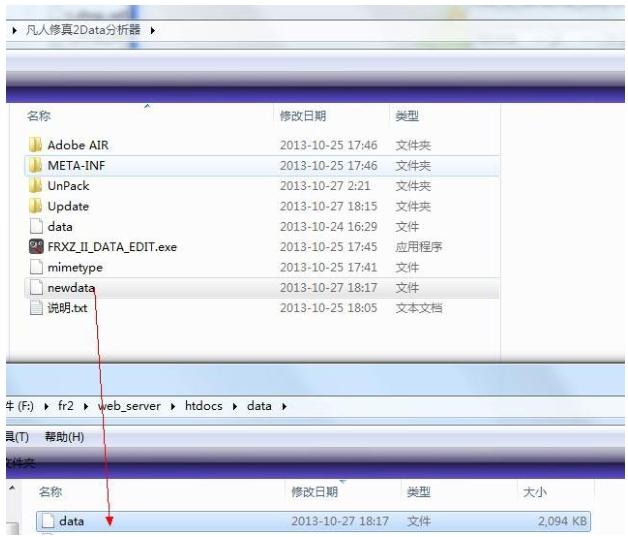628x537 pixels.
Task: Select the UnPack folder name
Action: (x=68, y=186)
